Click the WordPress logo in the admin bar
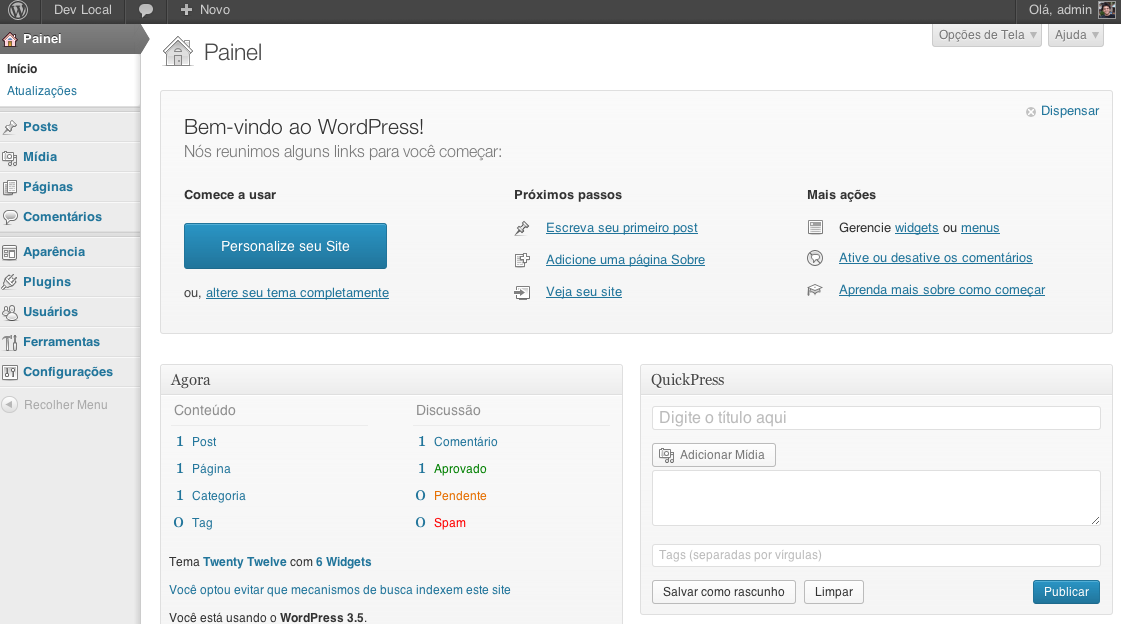Viewport: 1121px width, 624px height. tap(18, 10)
